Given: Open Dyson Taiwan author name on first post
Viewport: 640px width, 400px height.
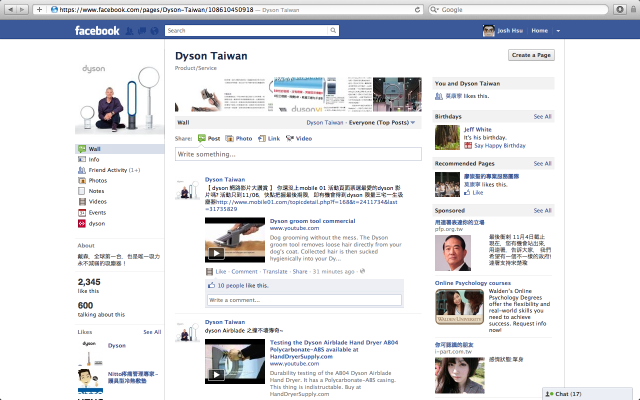Looking at the screenshot, I should (225, 180).
